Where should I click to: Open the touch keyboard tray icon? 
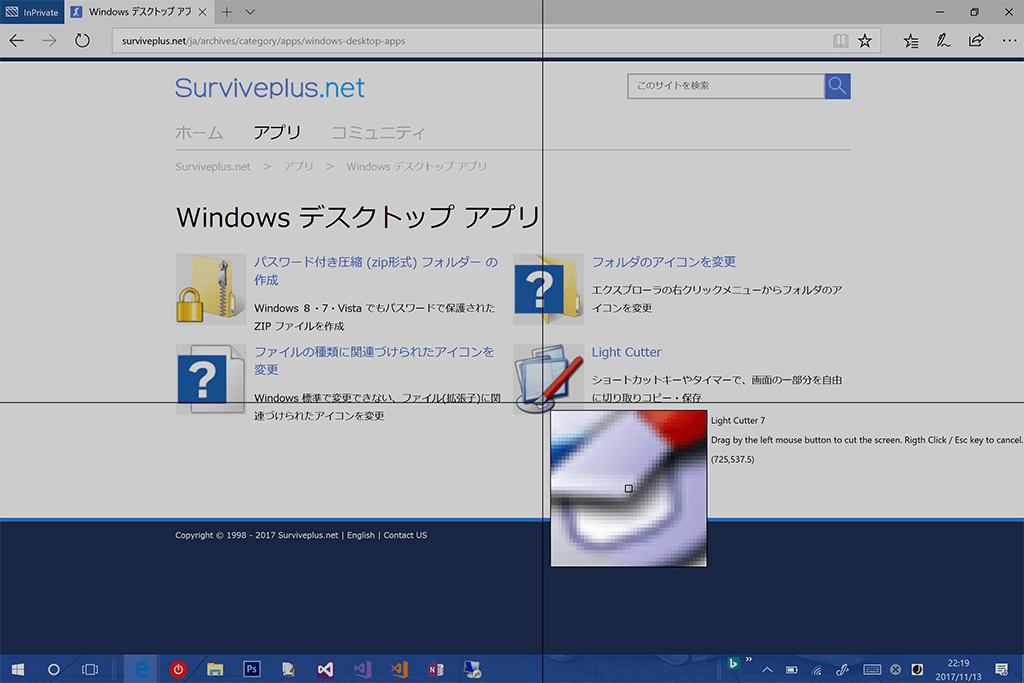872,669
